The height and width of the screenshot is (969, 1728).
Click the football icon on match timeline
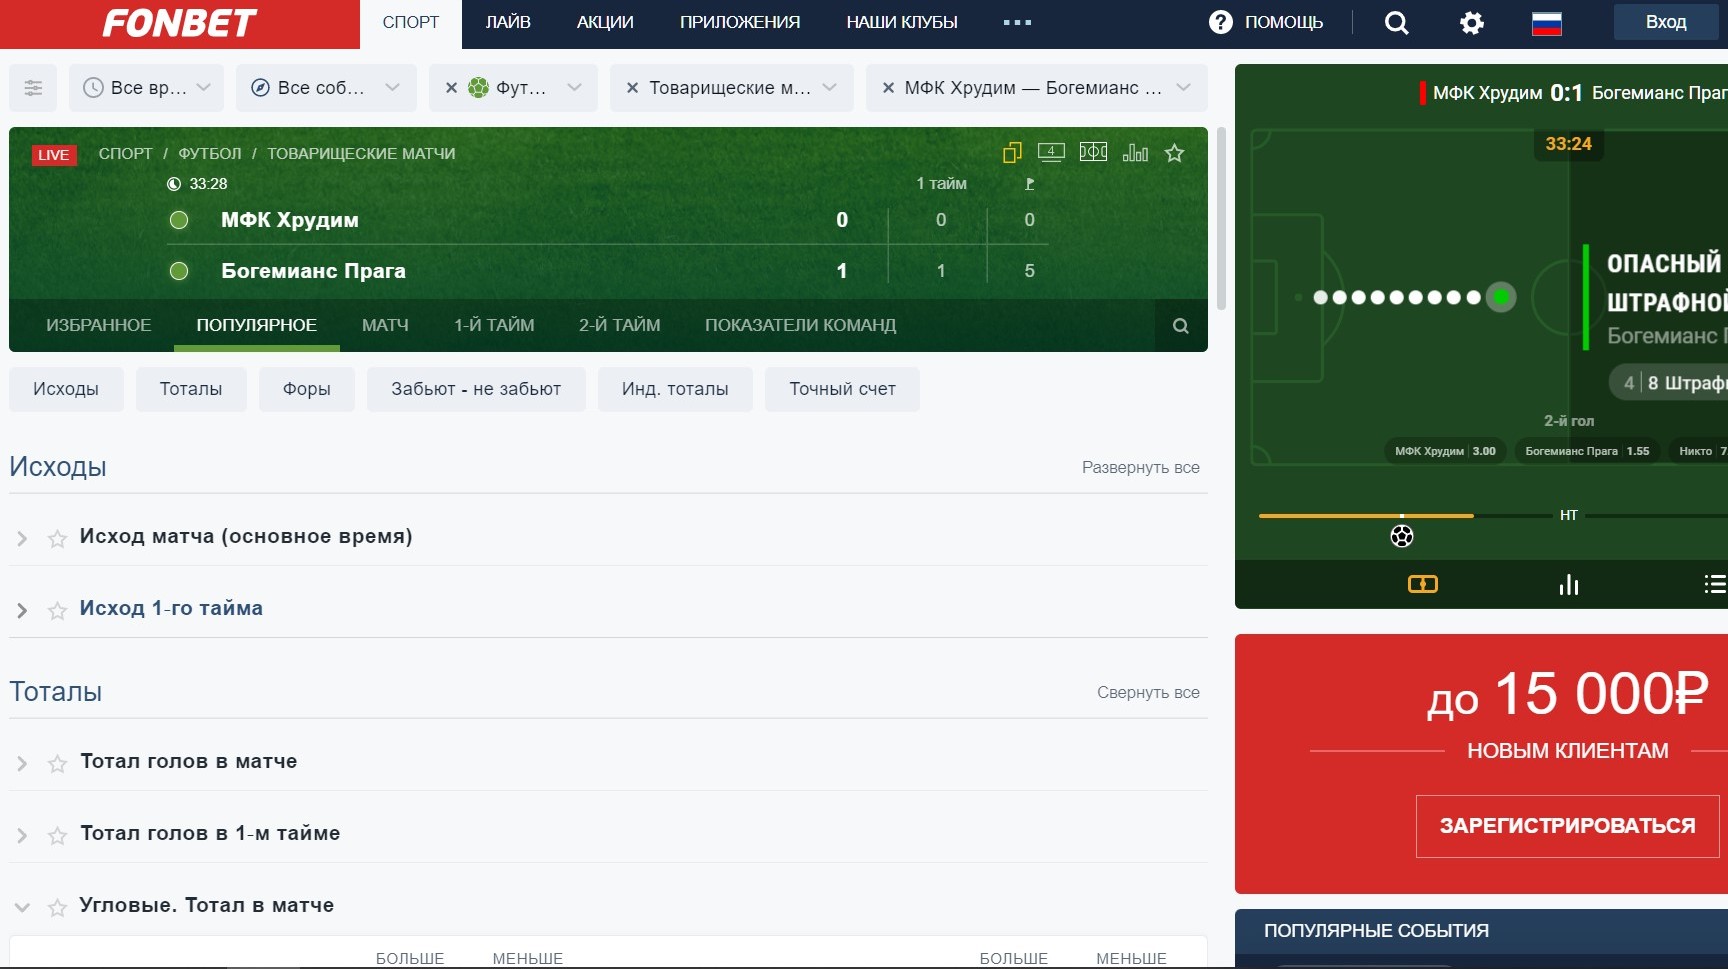point(1402,536)
